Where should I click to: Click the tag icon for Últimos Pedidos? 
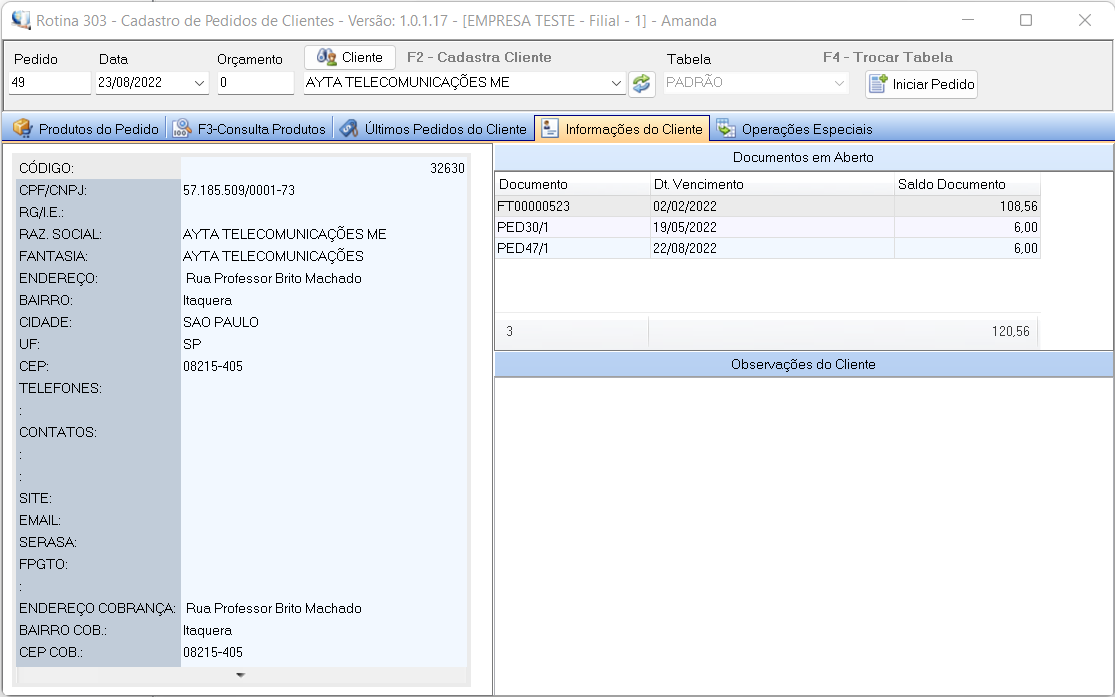(348, 129)
